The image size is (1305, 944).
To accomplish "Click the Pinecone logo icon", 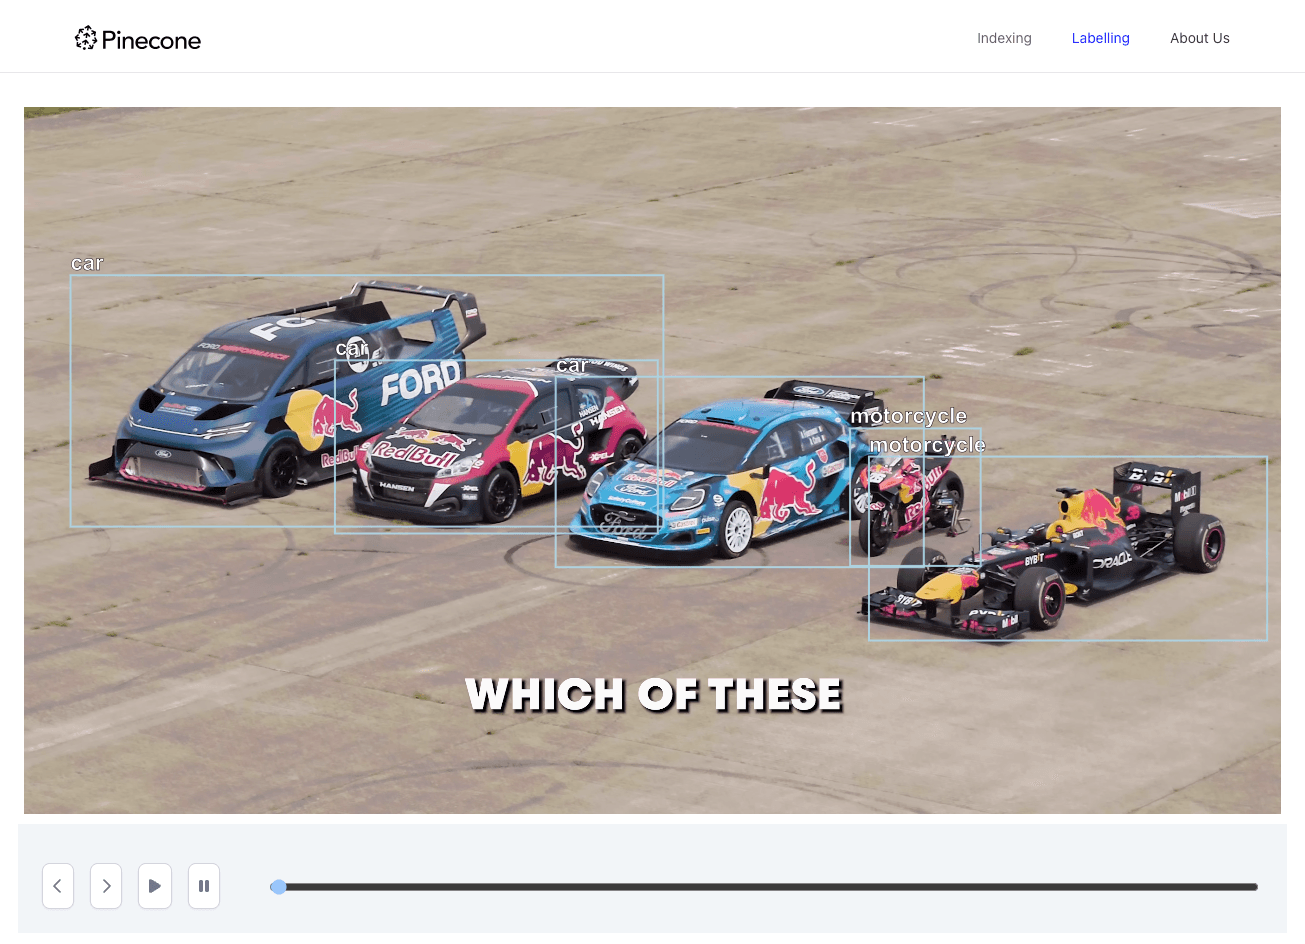I will (86, 39).
